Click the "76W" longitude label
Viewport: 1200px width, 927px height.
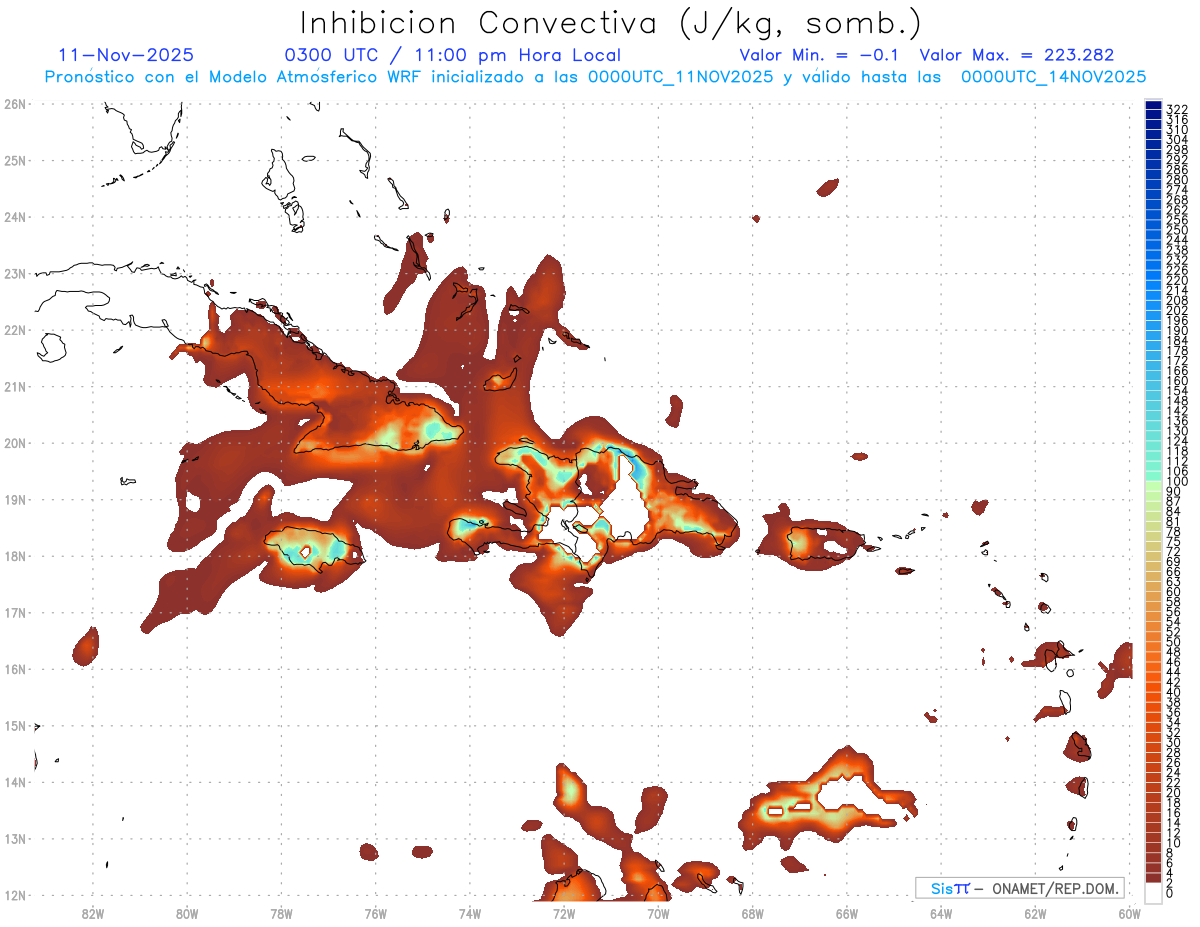375,913
